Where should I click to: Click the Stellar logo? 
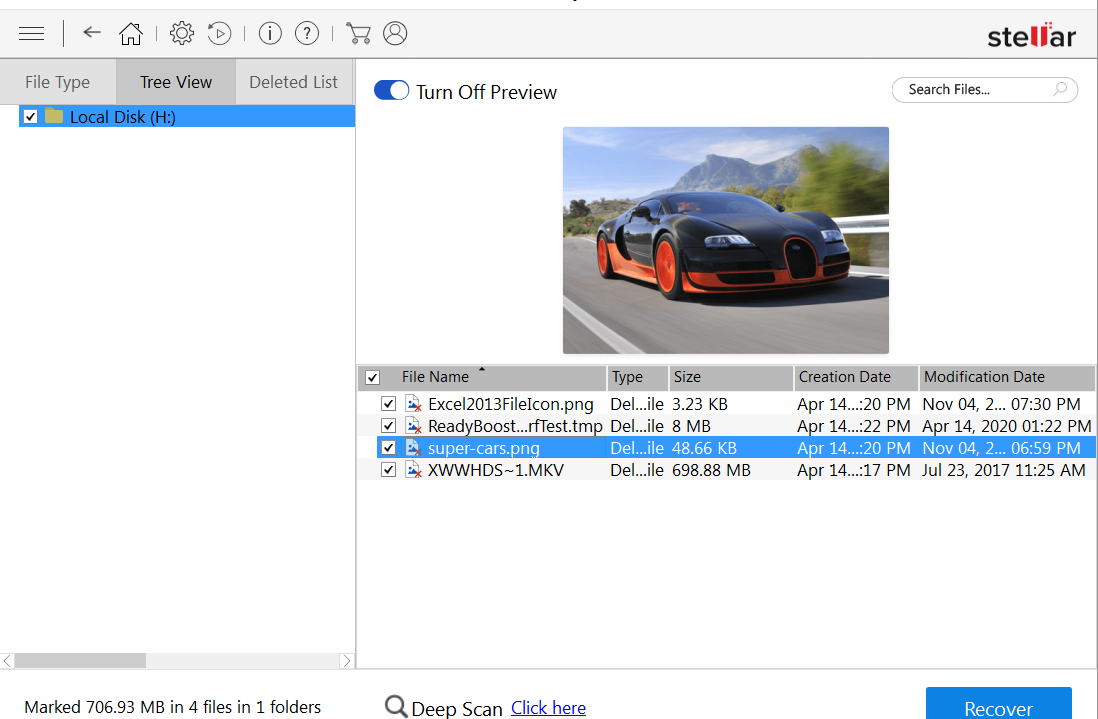point(1031,35)
